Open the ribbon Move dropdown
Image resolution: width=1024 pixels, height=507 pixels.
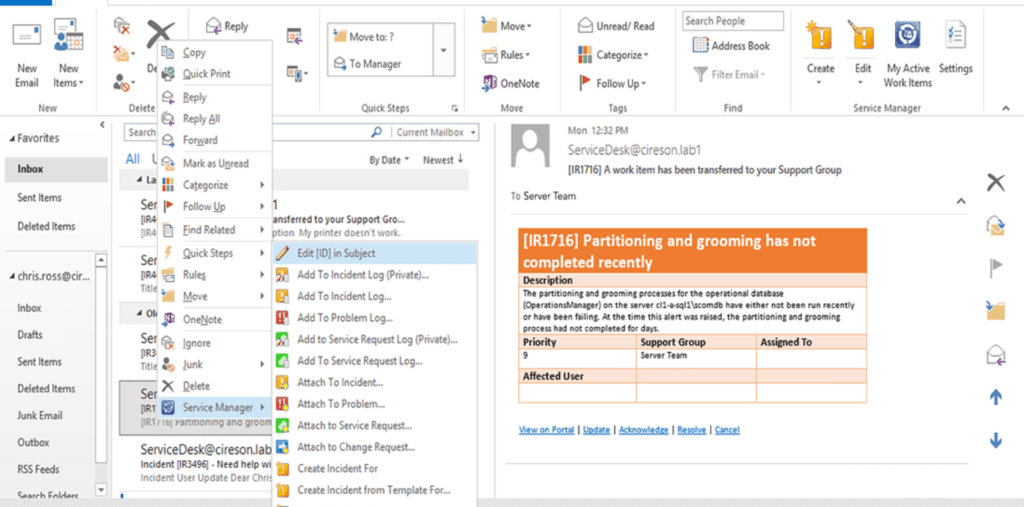click(507, 26)
